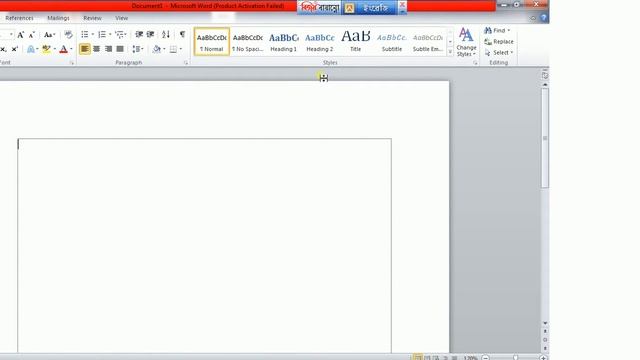The width and height of the screenshot is (640, 360).
Task: Click the Increase Indent icon
Action: [x=150, y=35]
